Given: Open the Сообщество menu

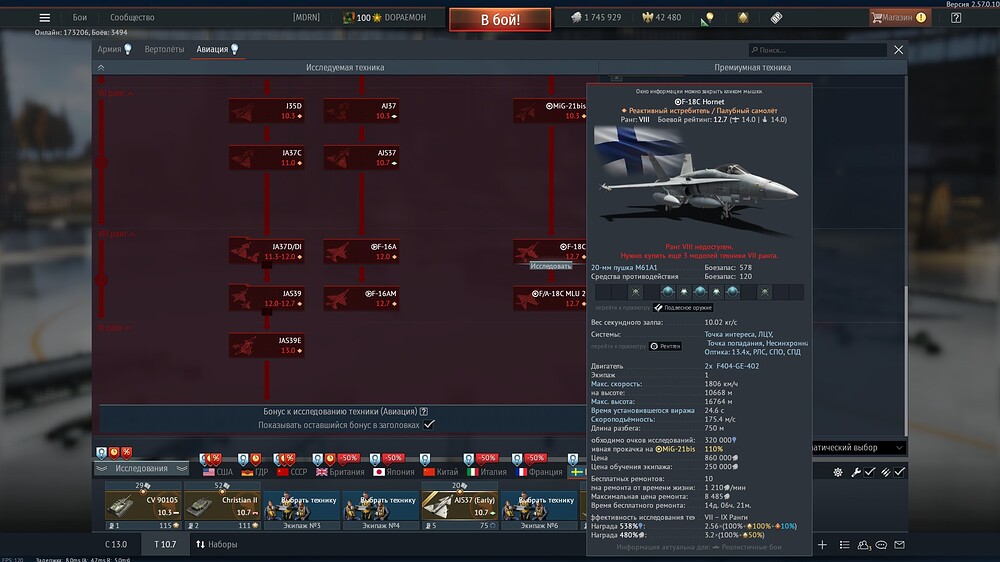Looking at the screenshot, I should (132, 18).
